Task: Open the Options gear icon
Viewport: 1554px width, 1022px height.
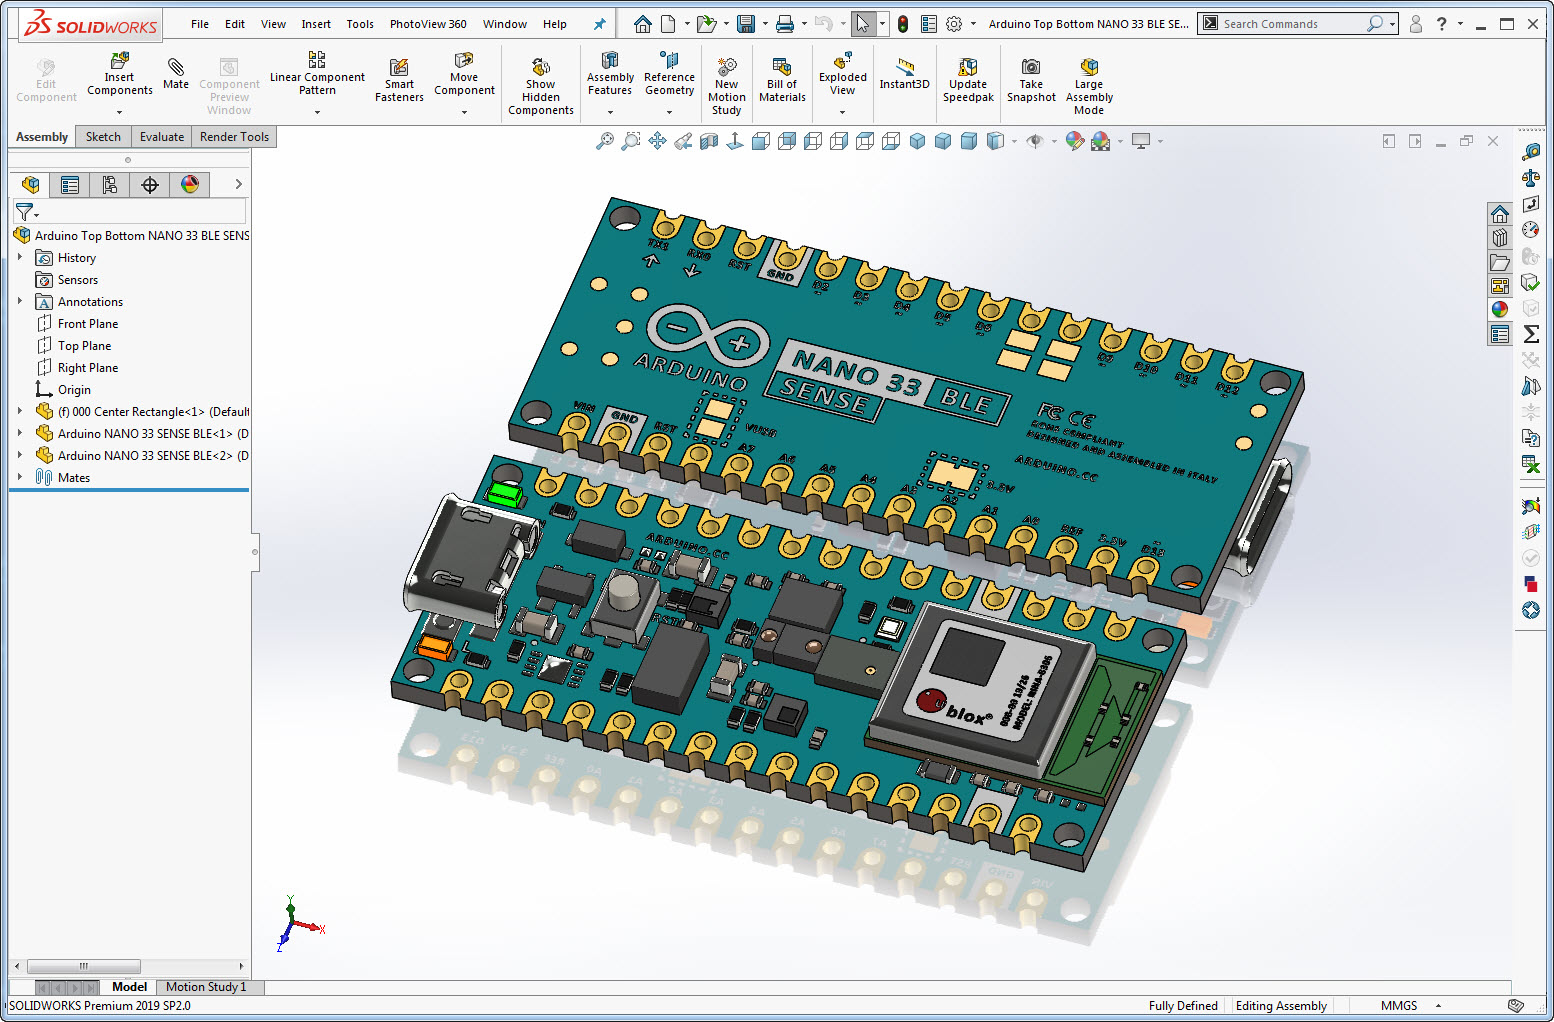Action: (954, 24)
